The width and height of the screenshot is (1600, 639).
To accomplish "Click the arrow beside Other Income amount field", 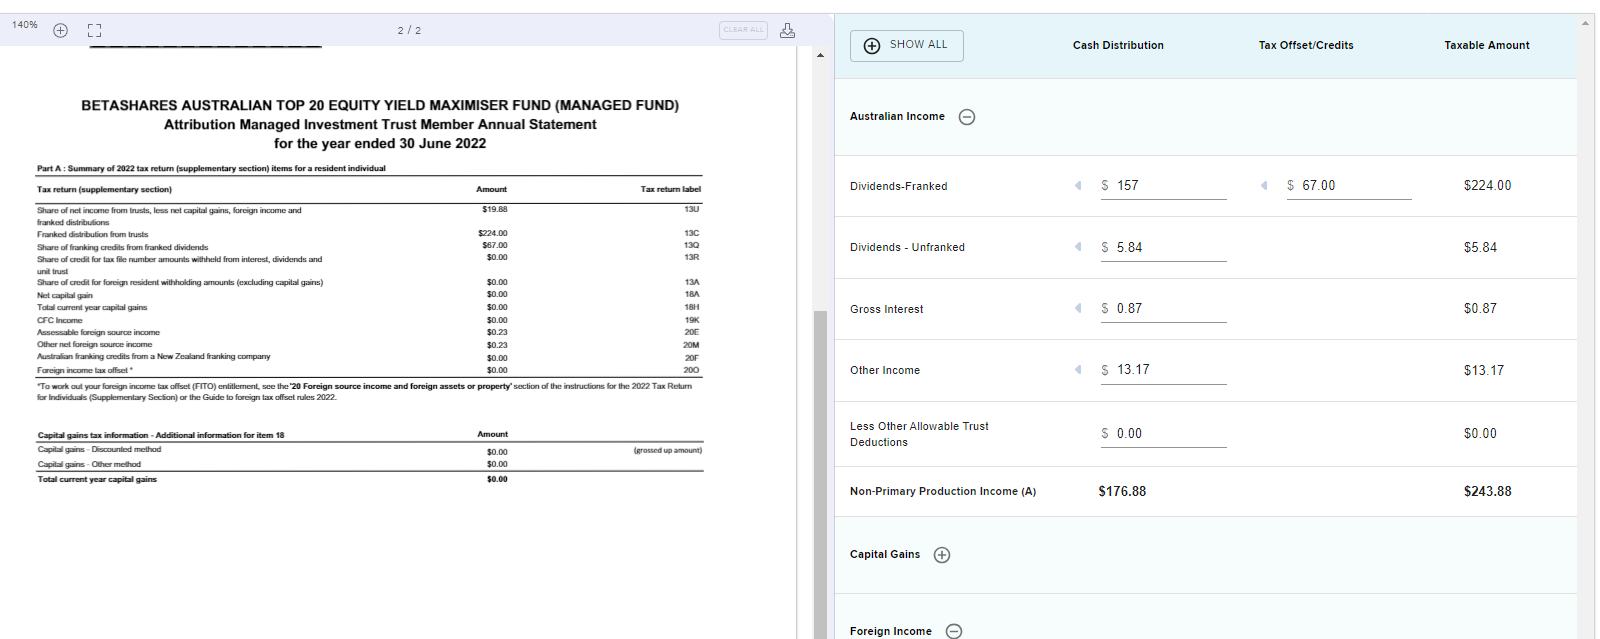I will [1078, 369].
